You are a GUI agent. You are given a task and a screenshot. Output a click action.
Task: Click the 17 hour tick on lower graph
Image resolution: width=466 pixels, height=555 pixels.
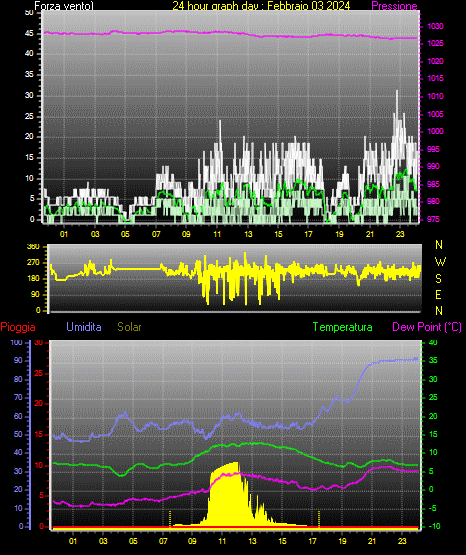(x=312, y=541)
